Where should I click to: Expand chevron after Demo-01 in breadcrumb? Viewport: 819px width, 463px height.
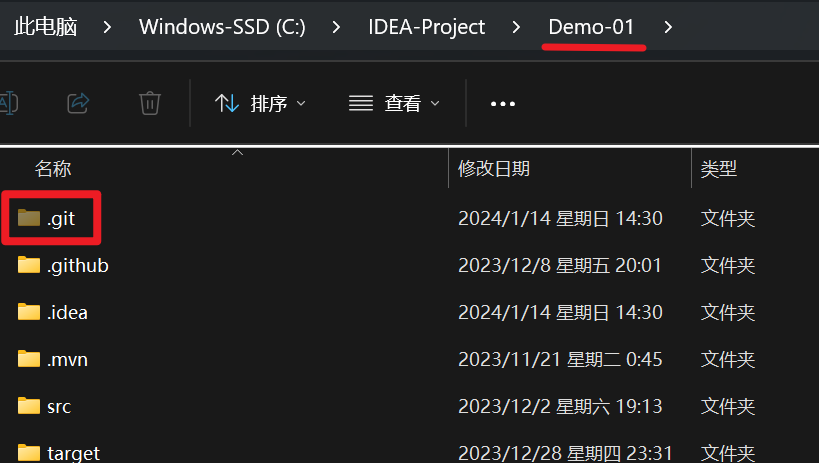[668, 27]
